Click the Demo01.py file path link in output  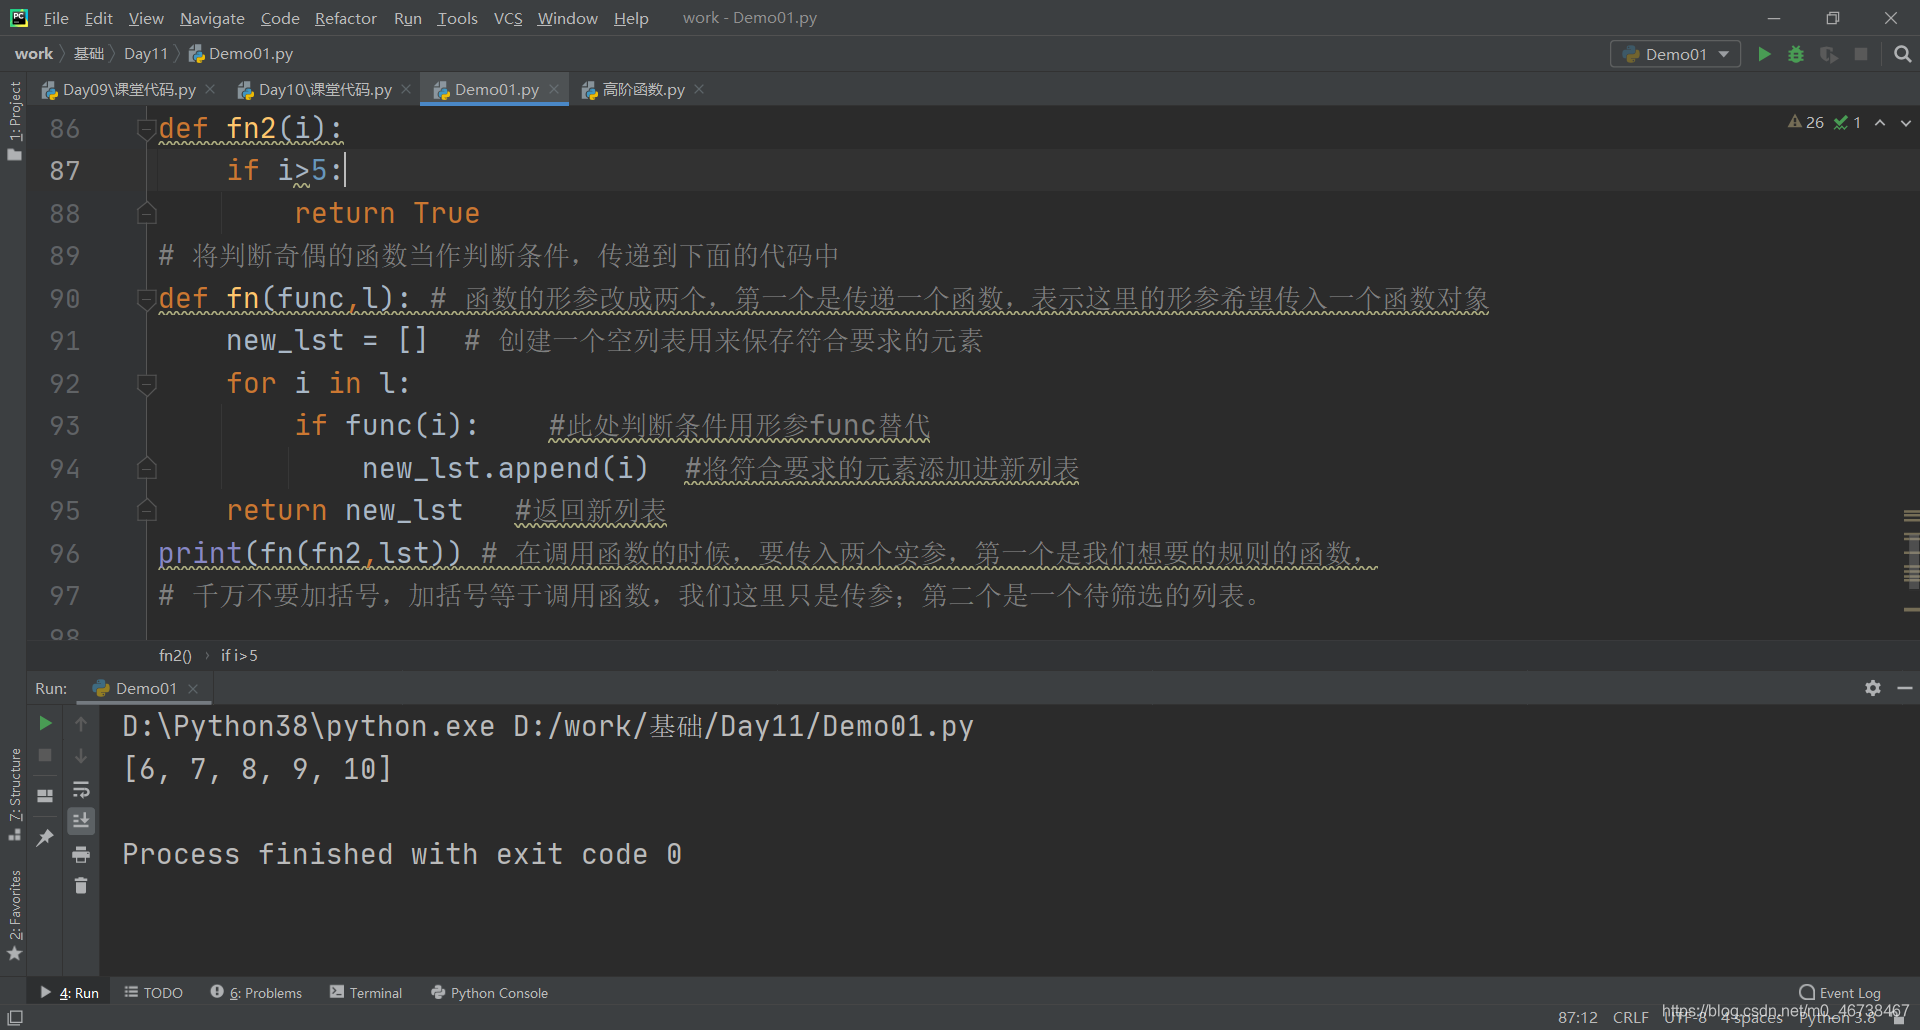click(x=743, y=726)
